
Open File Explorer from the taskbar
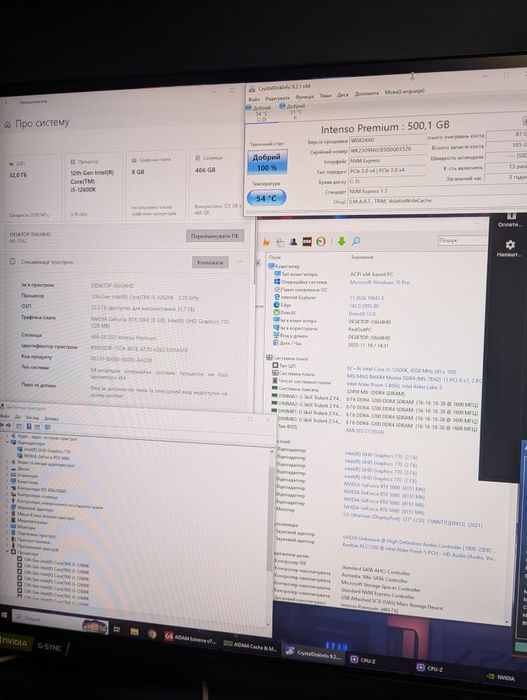click(x=134, y=632)
